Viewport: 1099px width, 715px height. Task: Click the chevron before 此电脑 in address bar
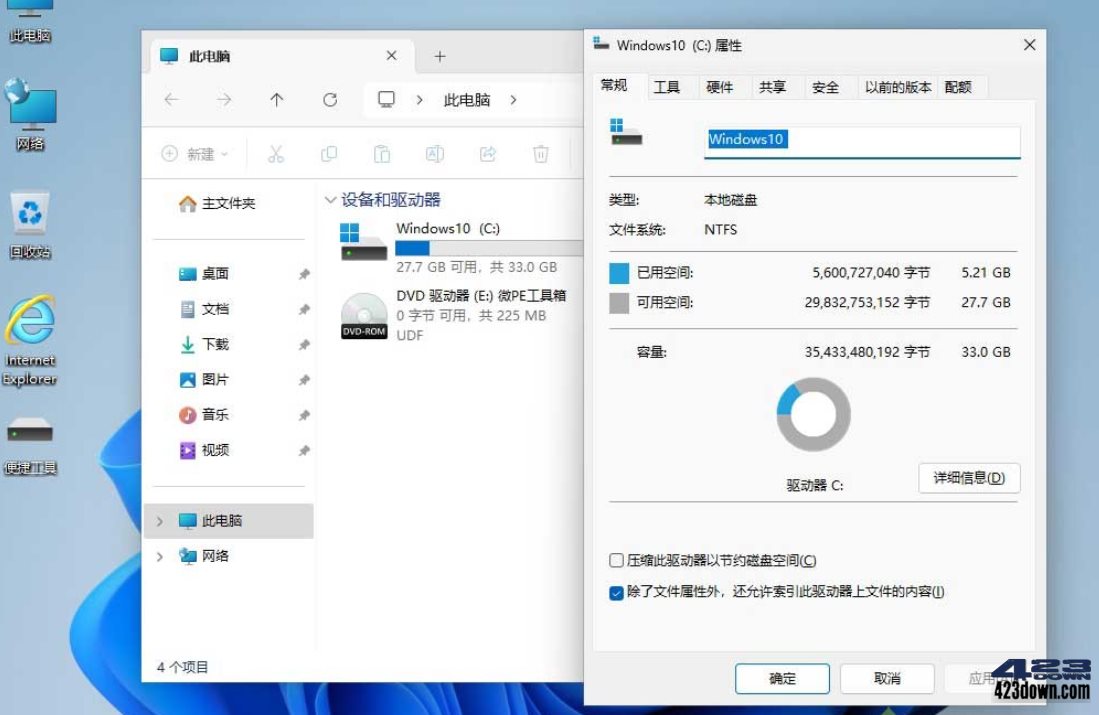419,100
